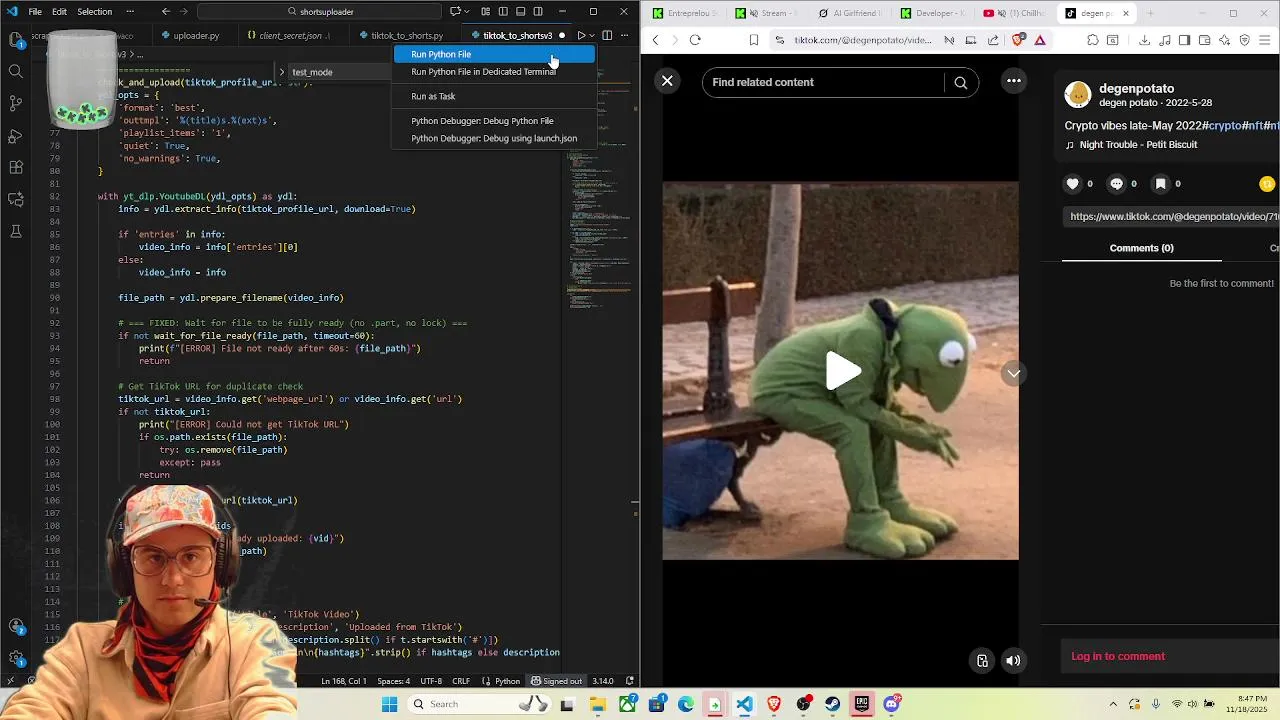Click Signed out Copilot status item
This screenshot has width=1280, height=720.
click(x=556, y=681)
